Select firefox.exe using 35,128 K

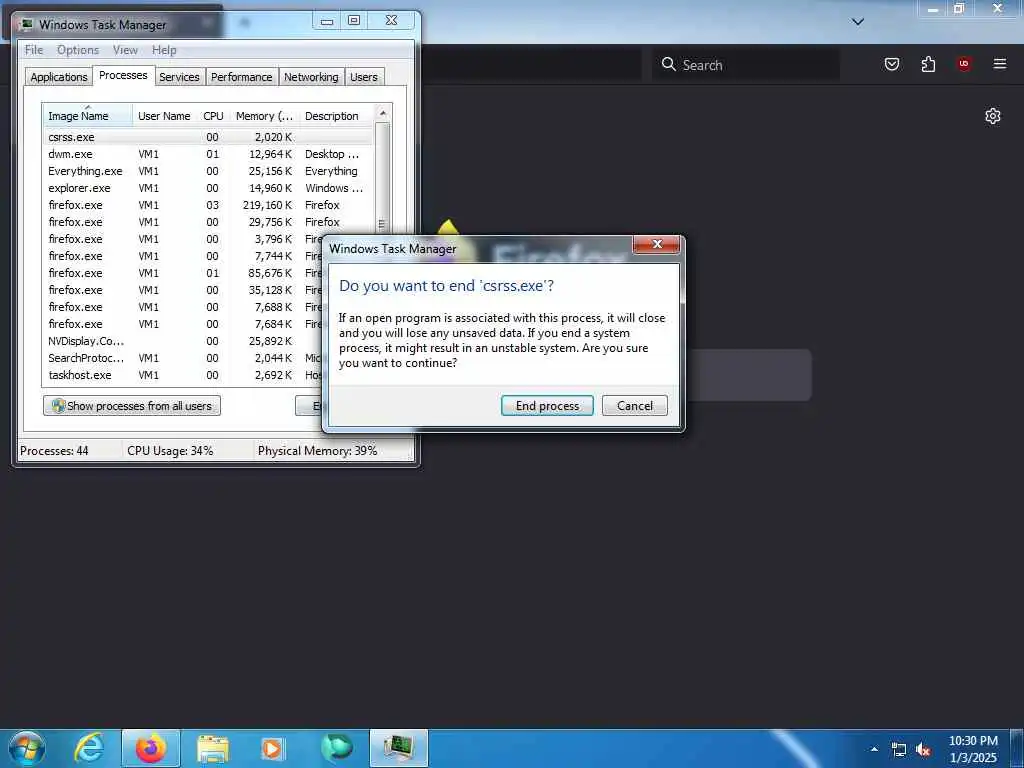(183, 290)
